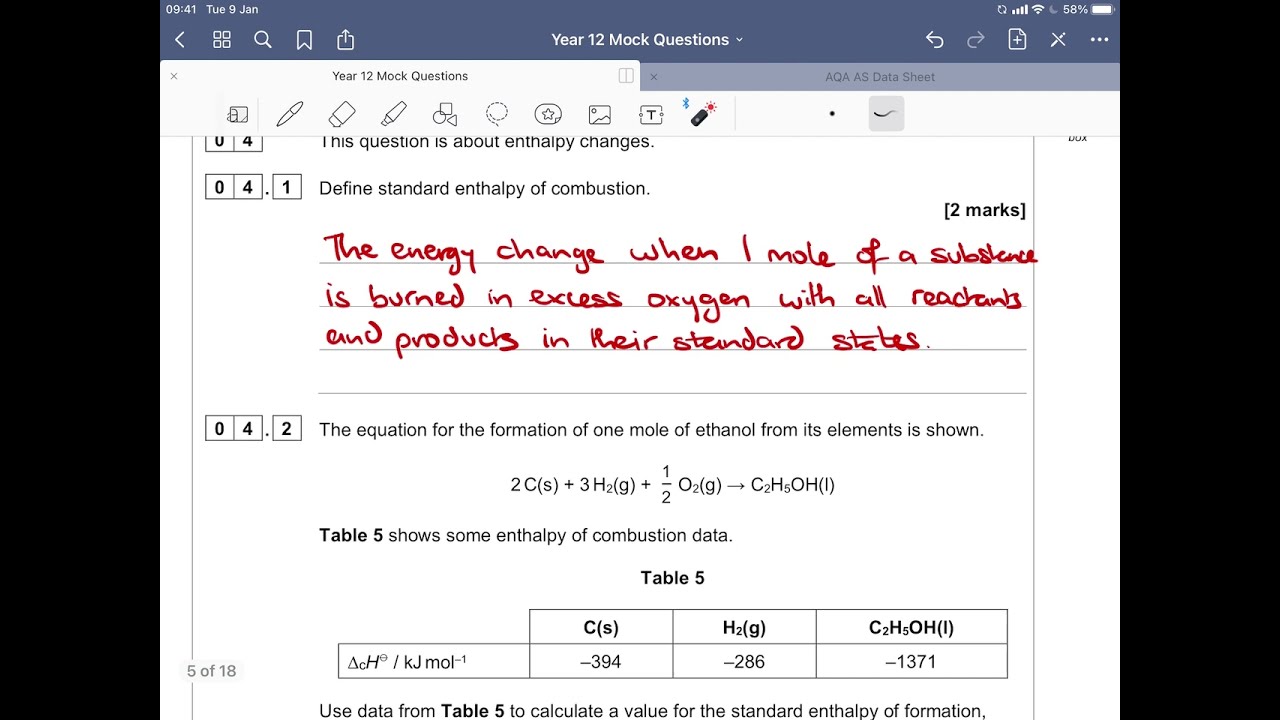The width and height of the screenshot is (1280, 720).
Task: Close the AQA AS Data Sheet tab
Action: click(x=654, y=77)
